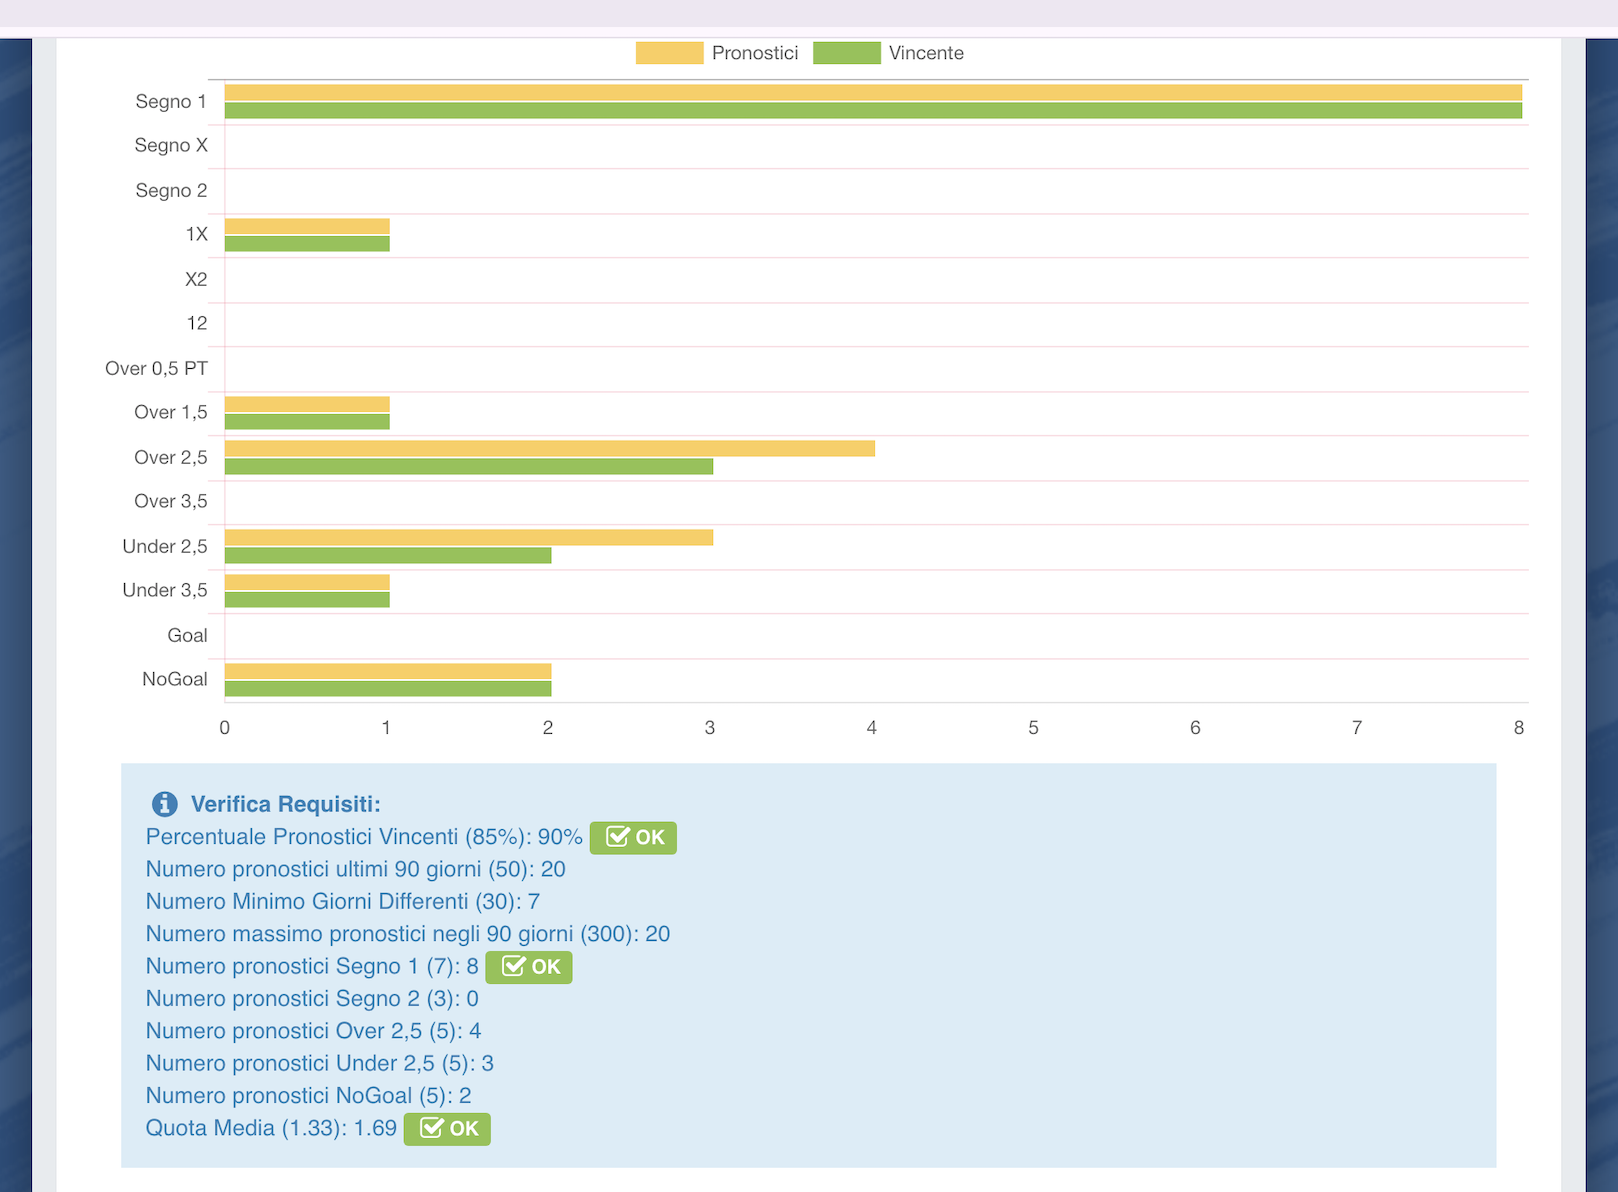The width and height of the screenshot is (1618, 1192).
Task: Click the OK checkmark badge for Percentuale Pronostici Vincenti
Action: coord(633,838)
